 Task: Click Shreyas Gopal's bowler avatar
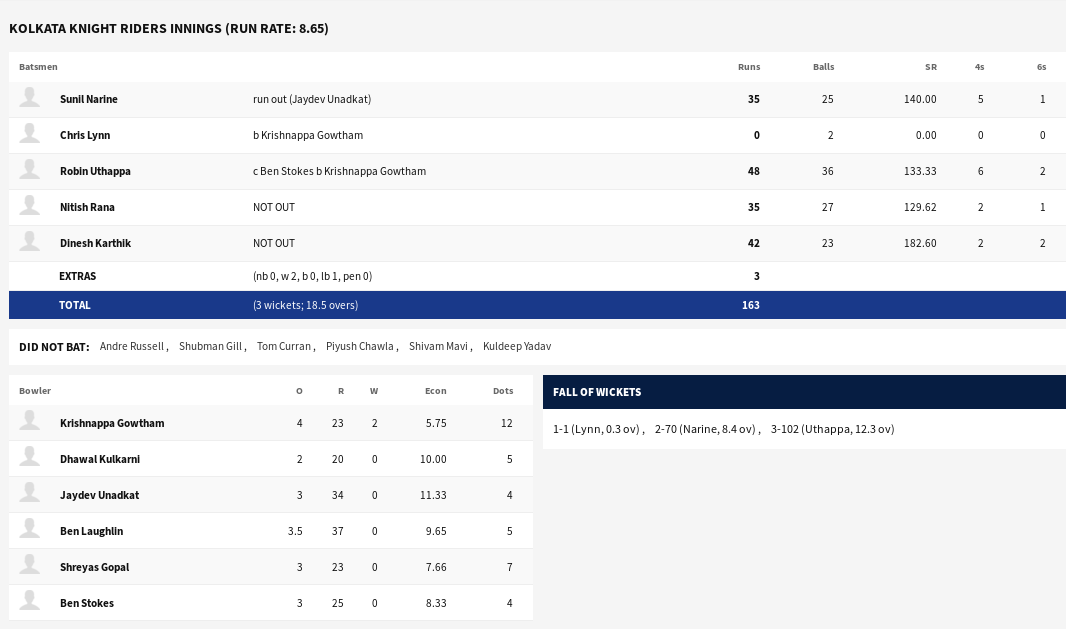(x=29, y=565)
